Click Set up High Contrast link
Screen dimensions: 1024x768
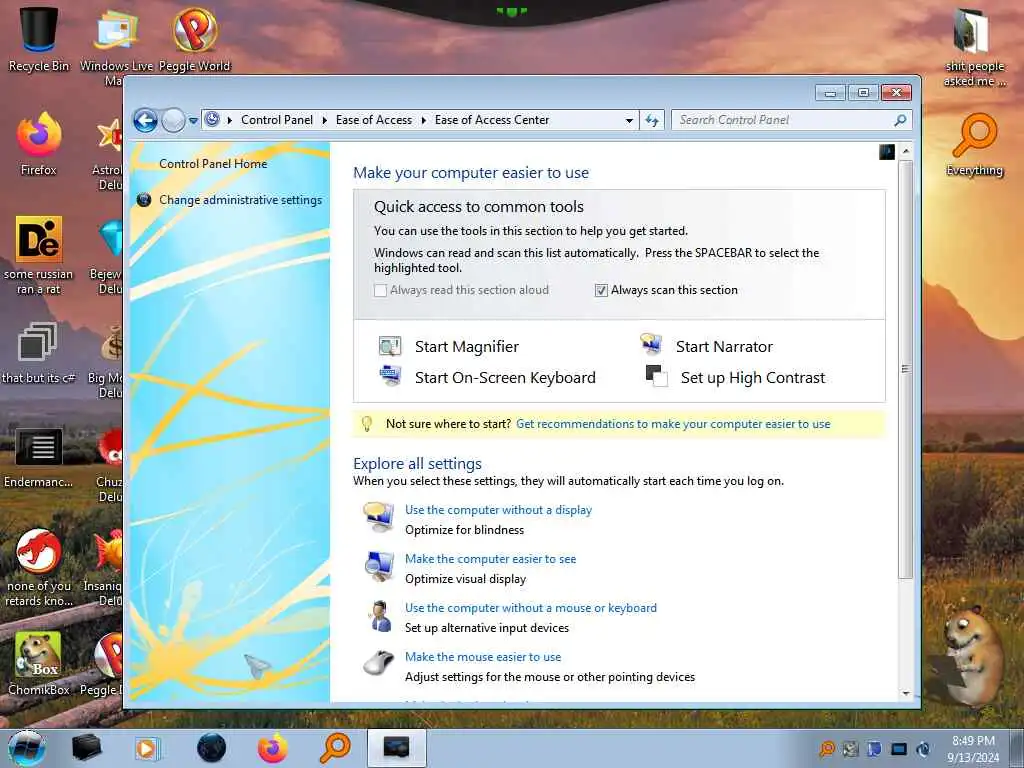[x=753, y=377]
